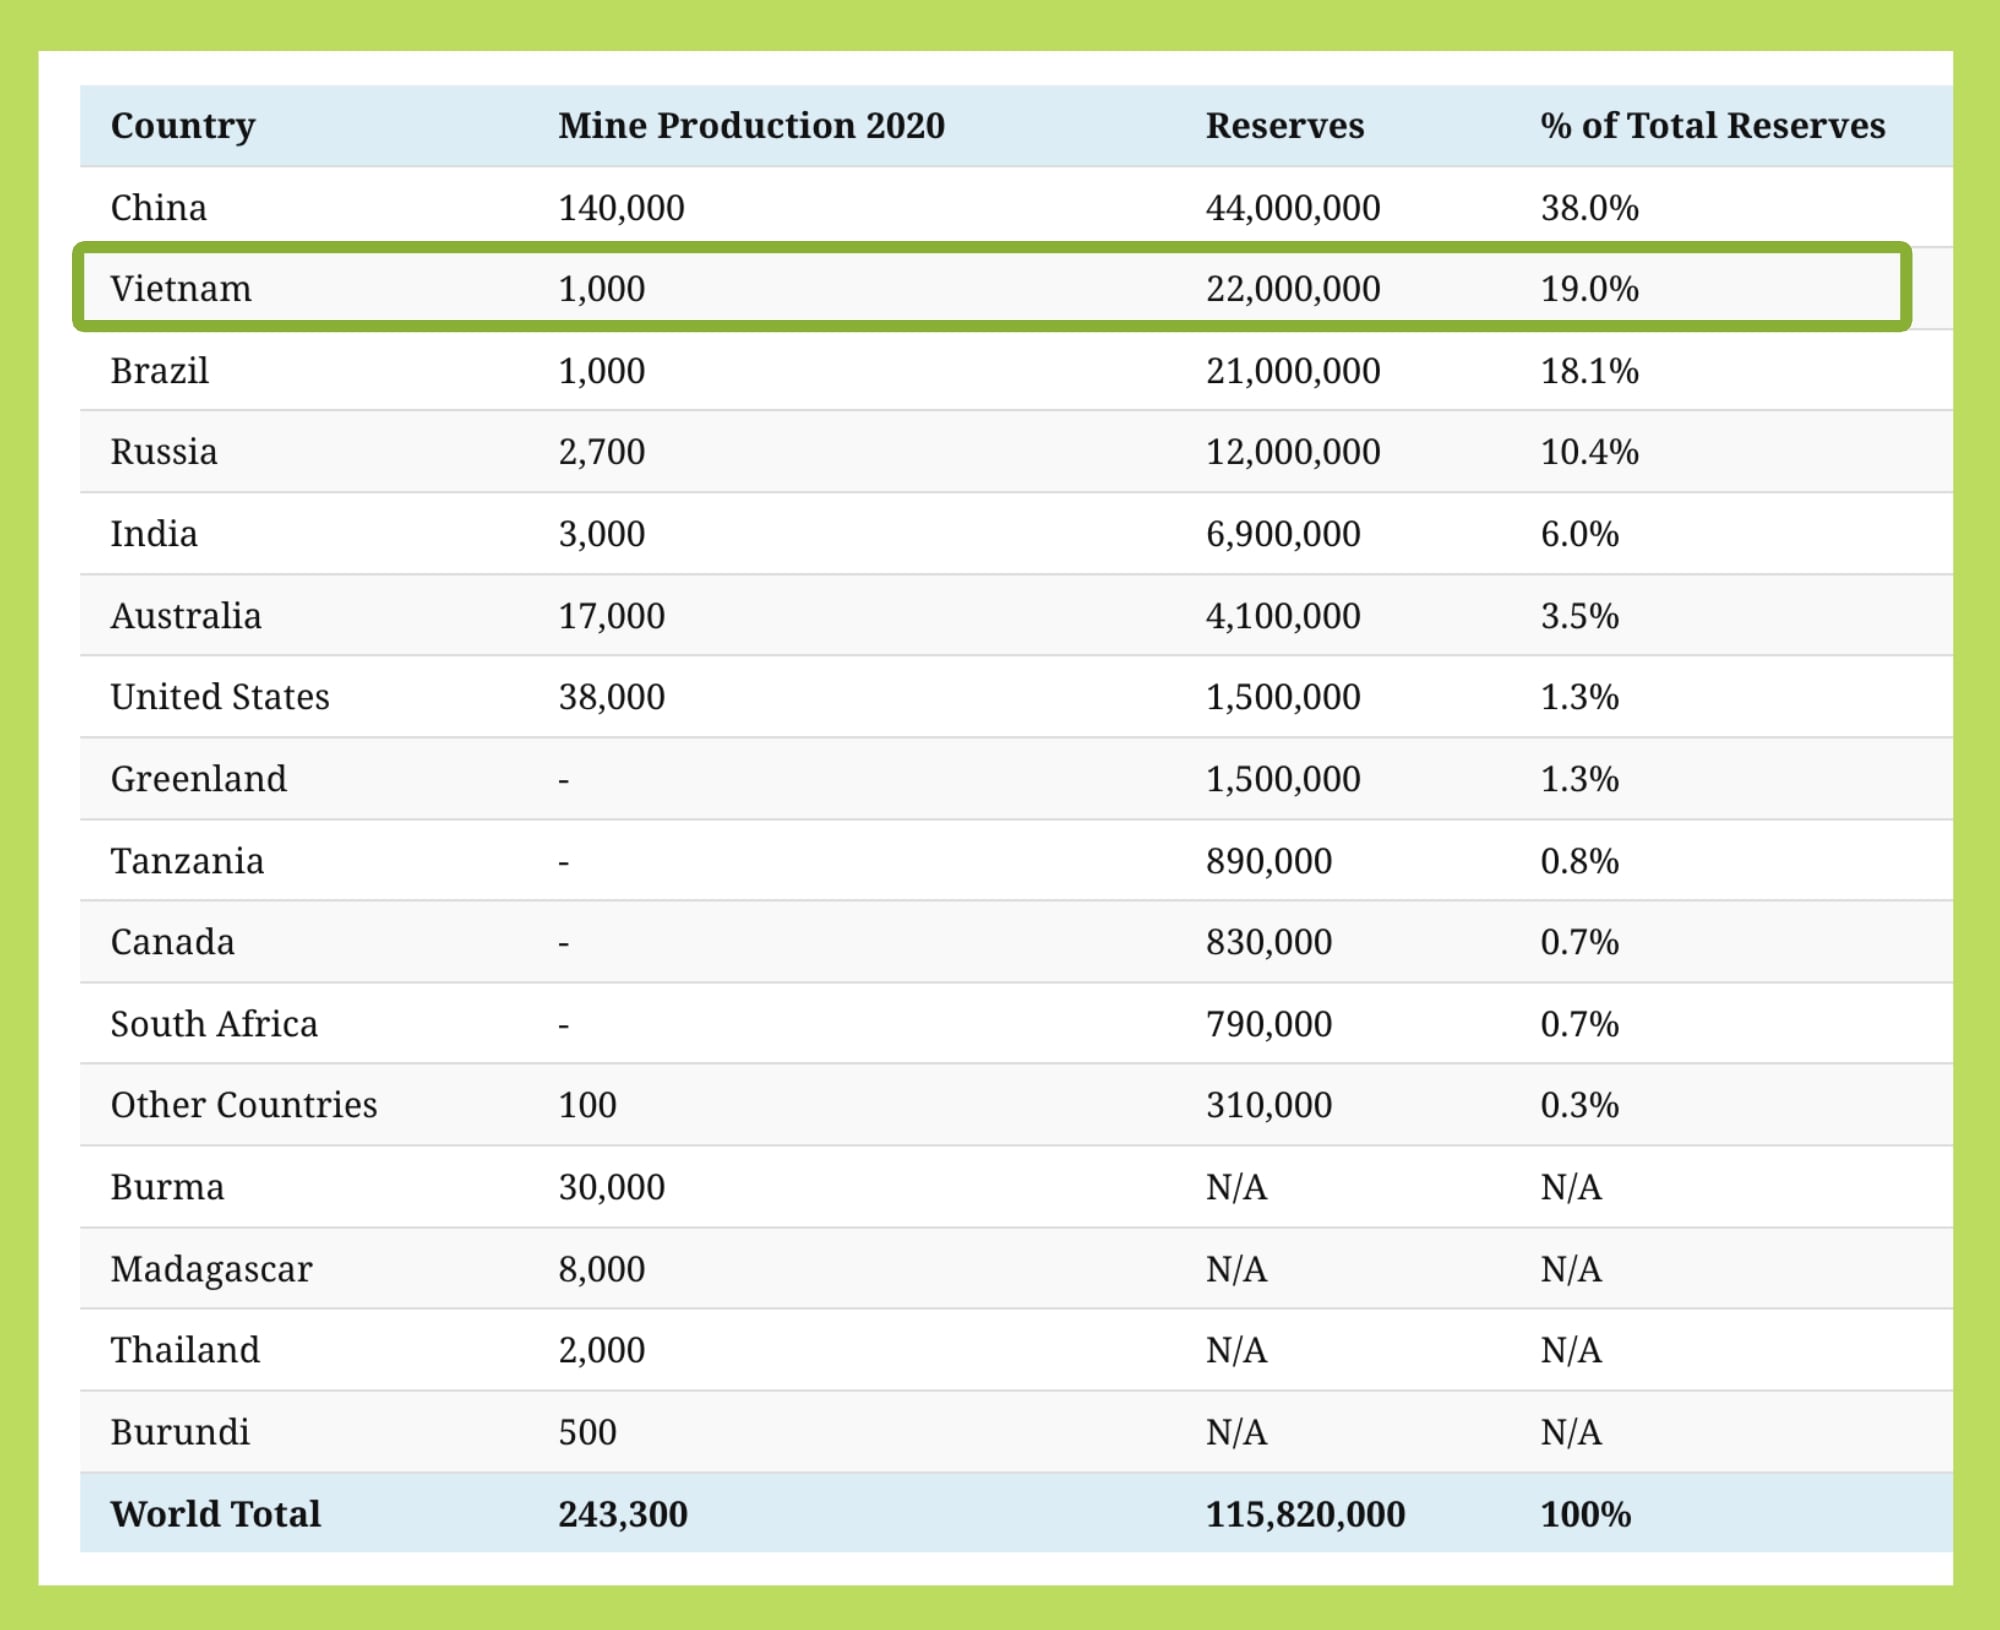The image size is (2000, 1630).
Task: Click Burma's 30,000 production value
Action: [x=611, y=1187]
